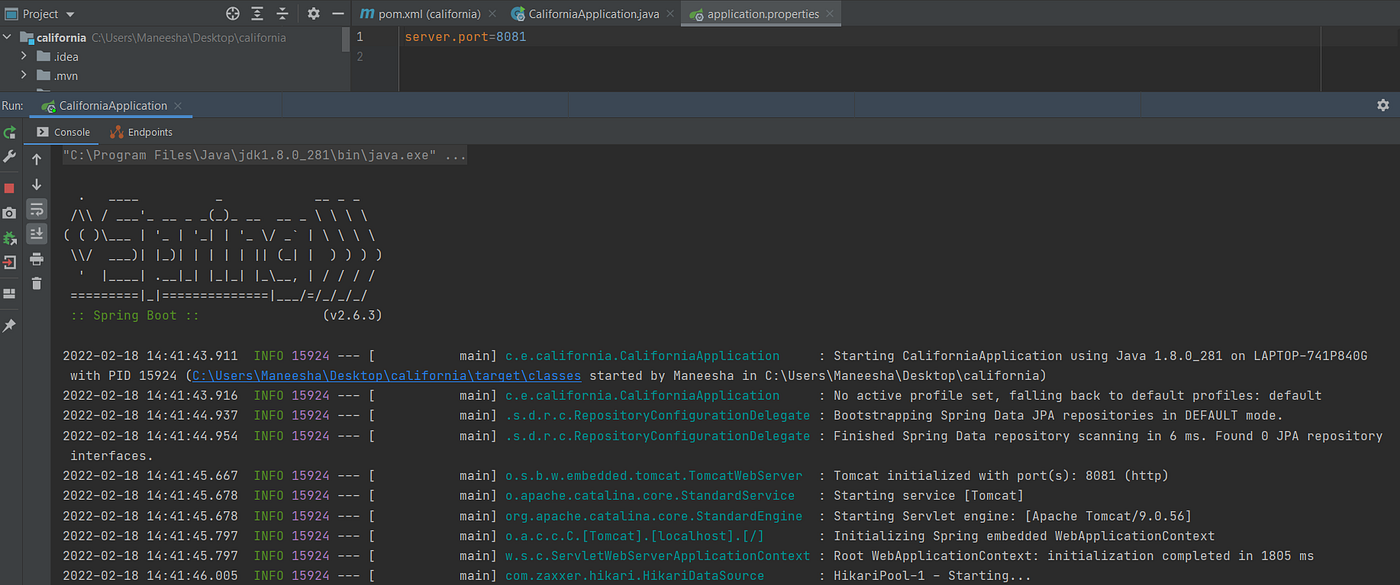The width and height of the screenshot is (1400, 585).
Task: Click the camera thread dump icon
Action: coord(9,213)
